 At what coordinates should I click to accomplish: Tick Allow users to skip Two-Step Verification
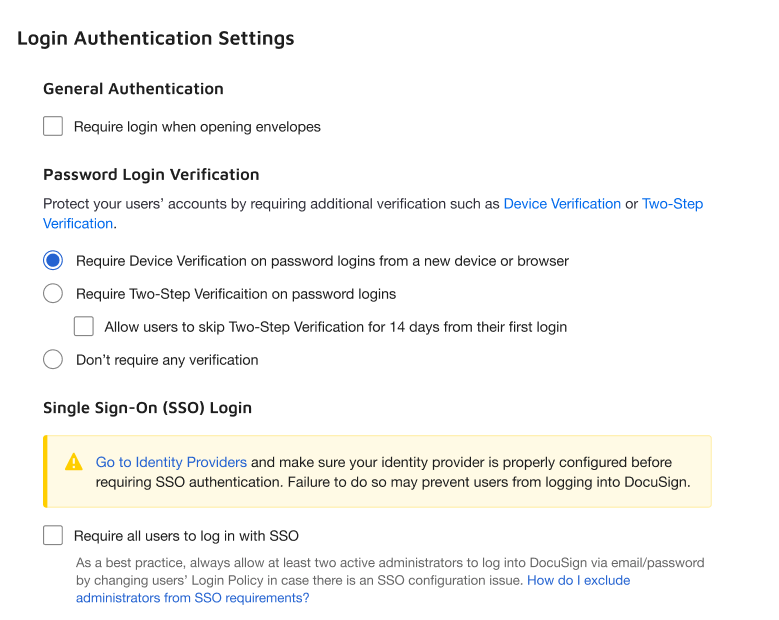(84, 327)
